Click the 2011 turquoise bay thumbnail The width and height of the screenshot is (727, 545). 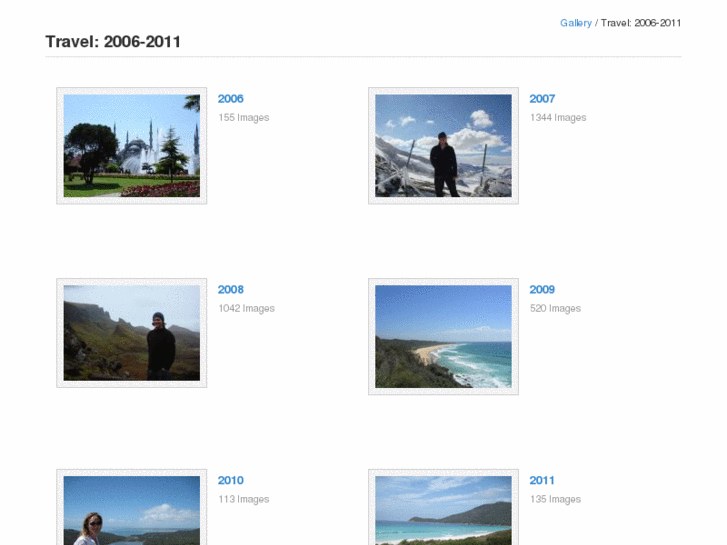pos(443,507)
